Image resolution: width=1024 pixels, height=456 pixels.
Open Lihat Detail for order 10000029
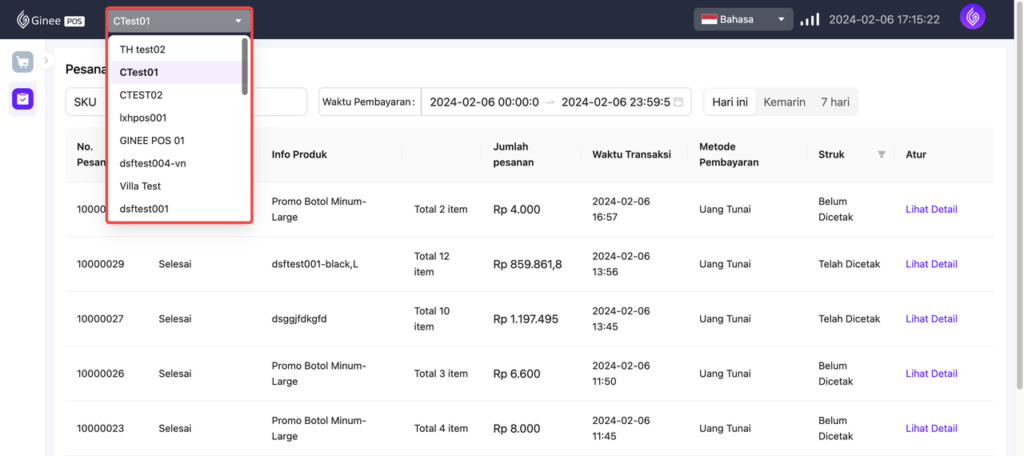[931, 264]
